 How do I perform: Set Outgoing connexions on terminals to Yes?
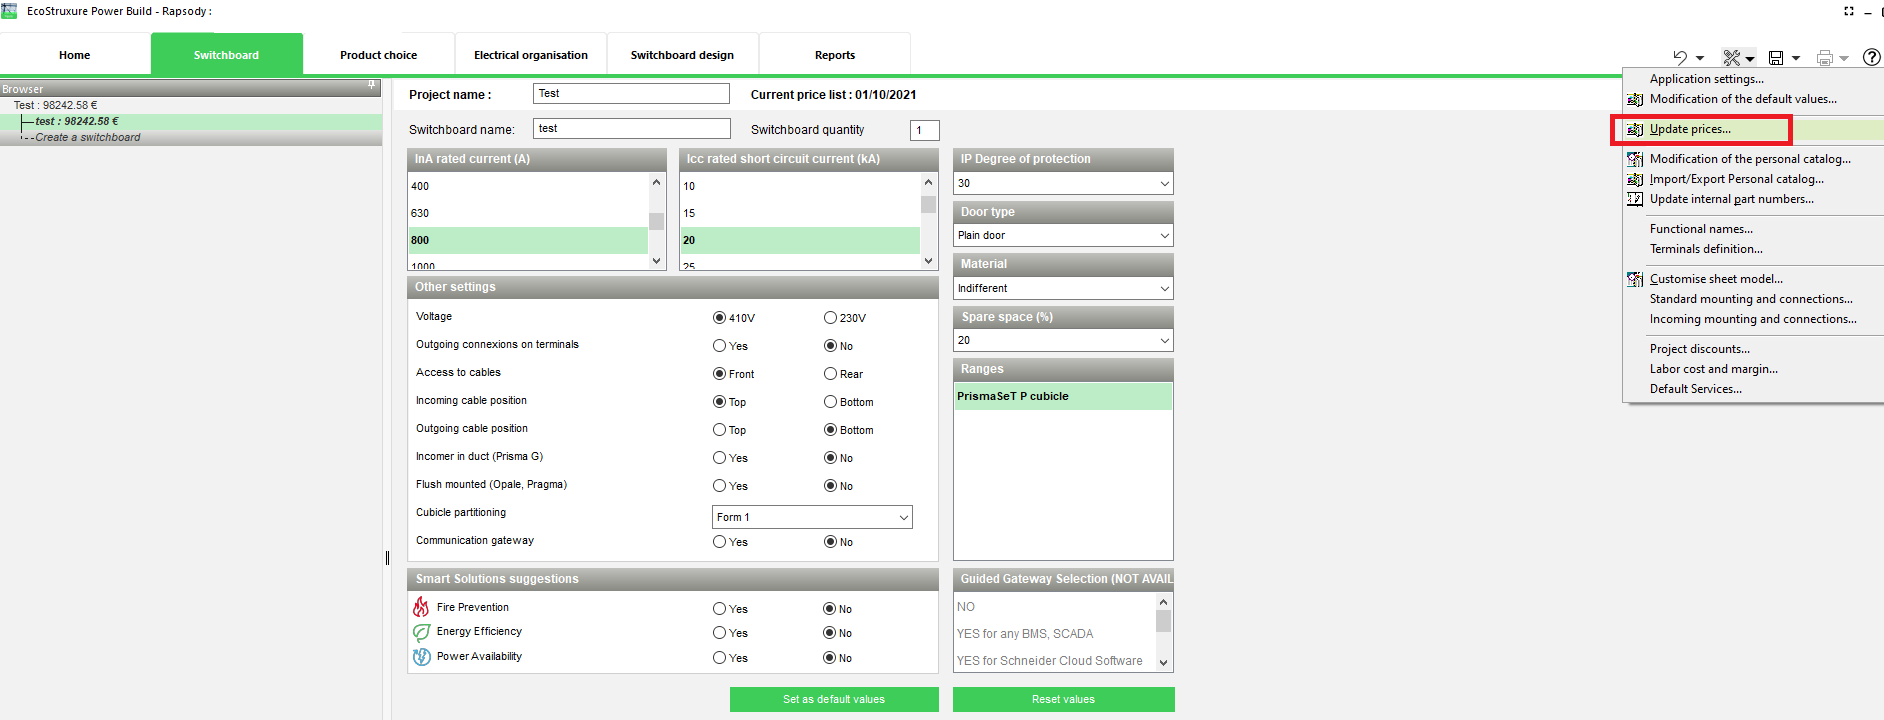pyautogui.click(x=719, y=346)
